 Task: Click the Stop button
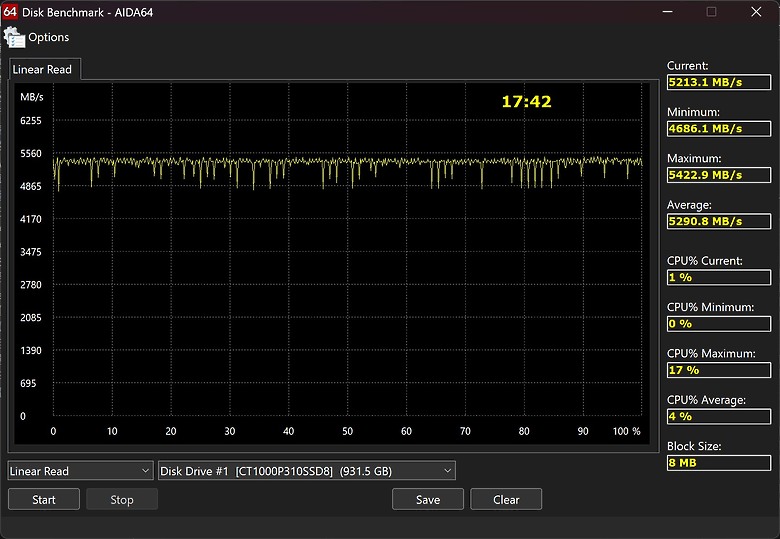(122, 500)
